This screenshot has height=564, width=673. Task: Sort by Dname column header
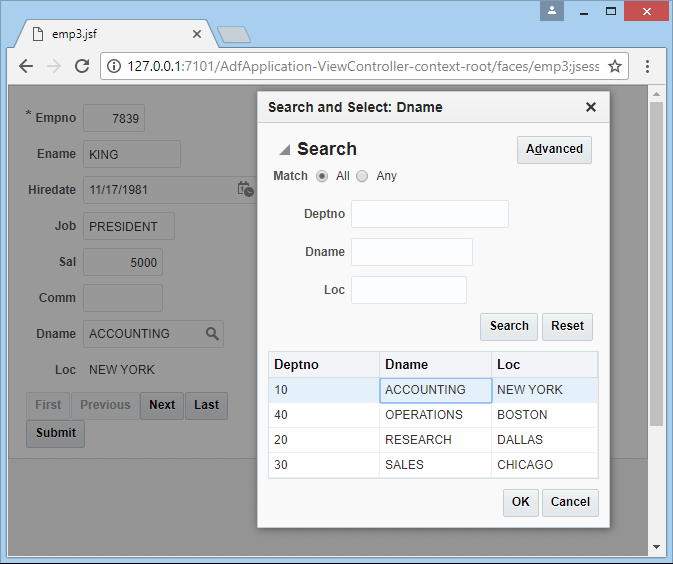point(435,364)
